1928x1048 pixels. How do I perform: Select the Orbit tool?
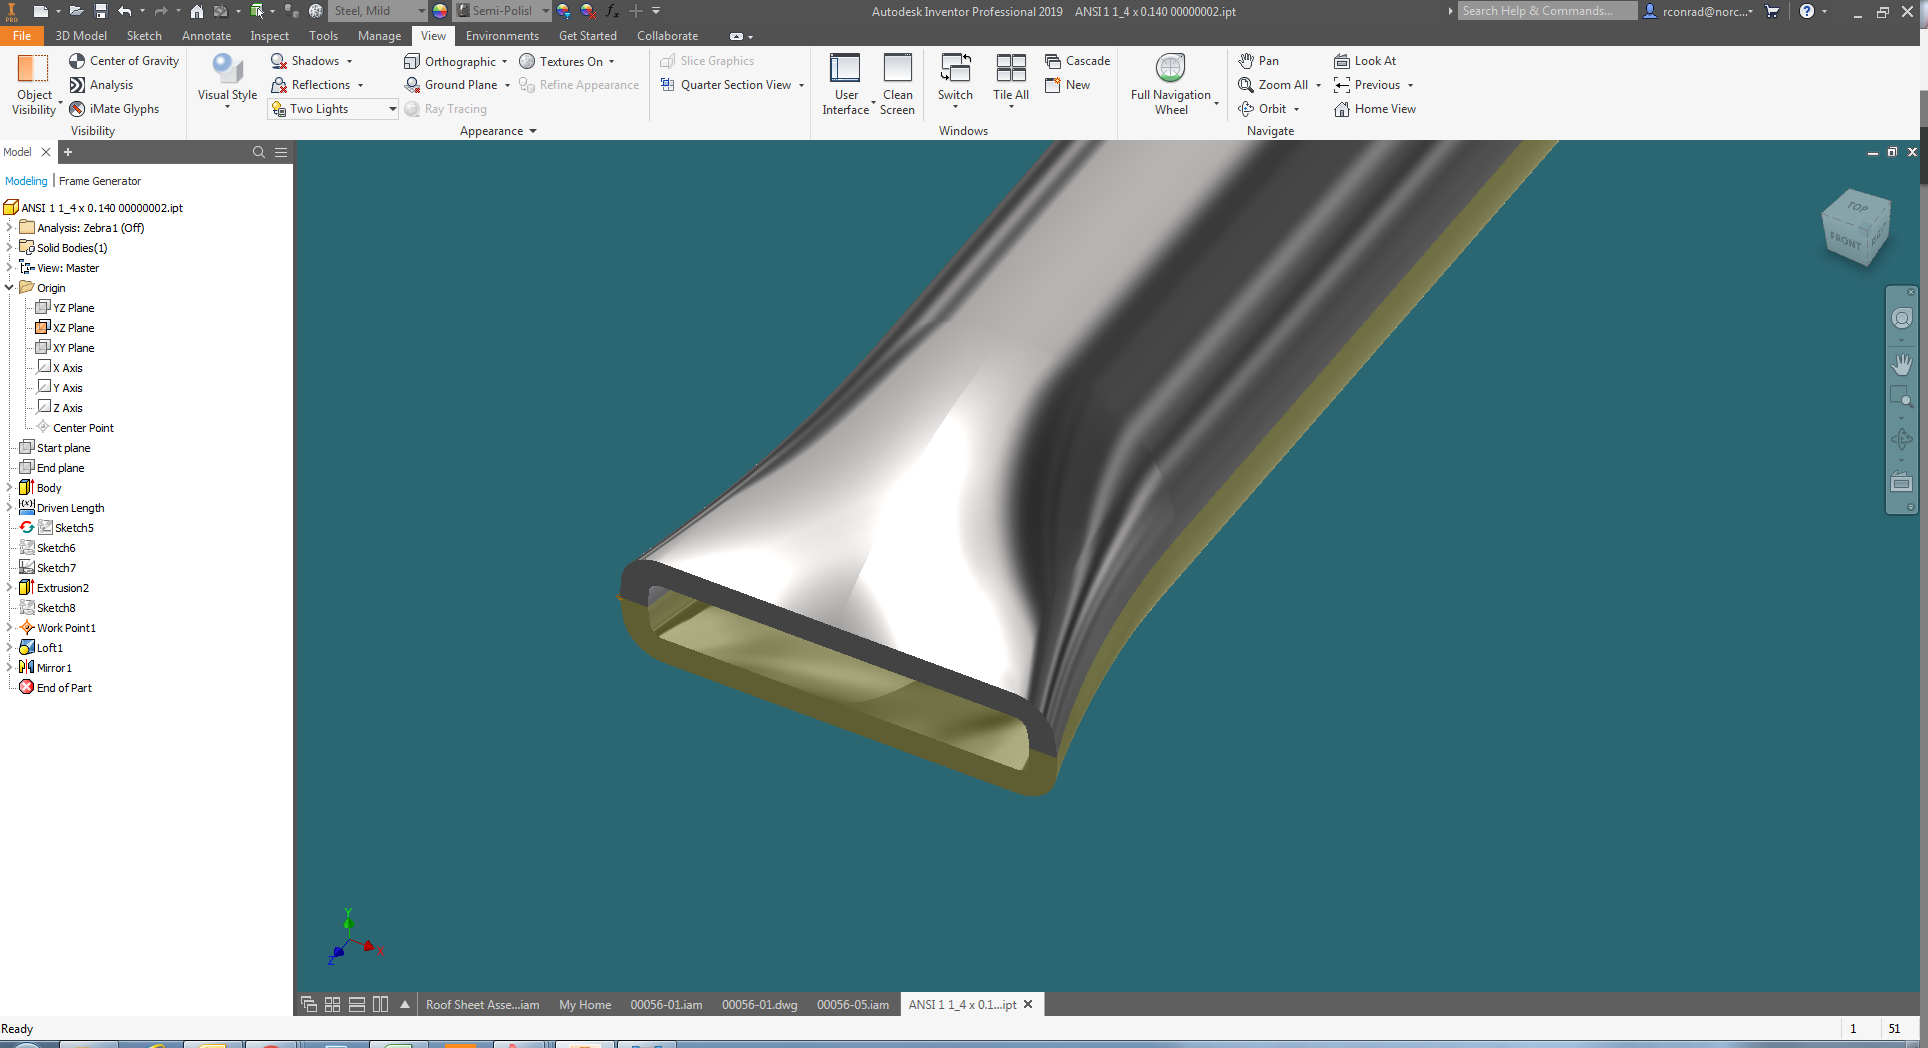click(x=1262, y=109)
